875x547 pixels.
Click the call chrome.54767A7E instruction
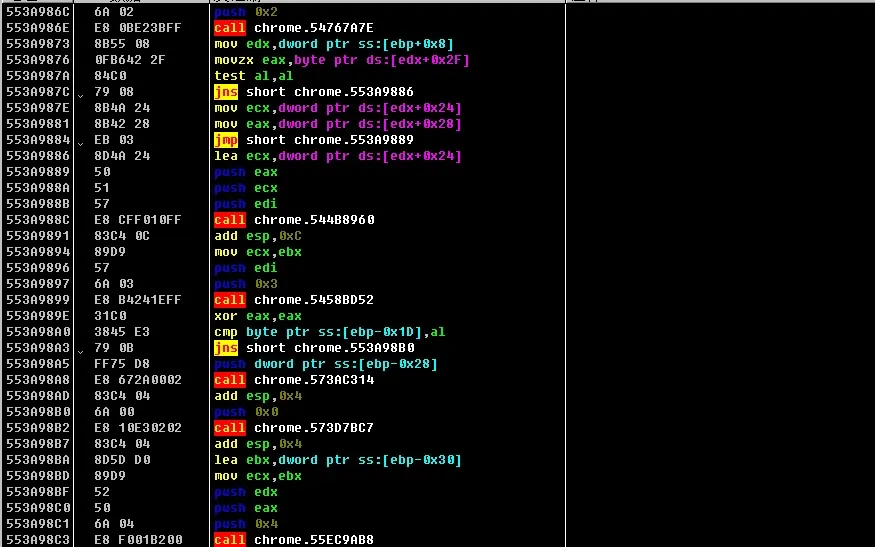[294, 28]
